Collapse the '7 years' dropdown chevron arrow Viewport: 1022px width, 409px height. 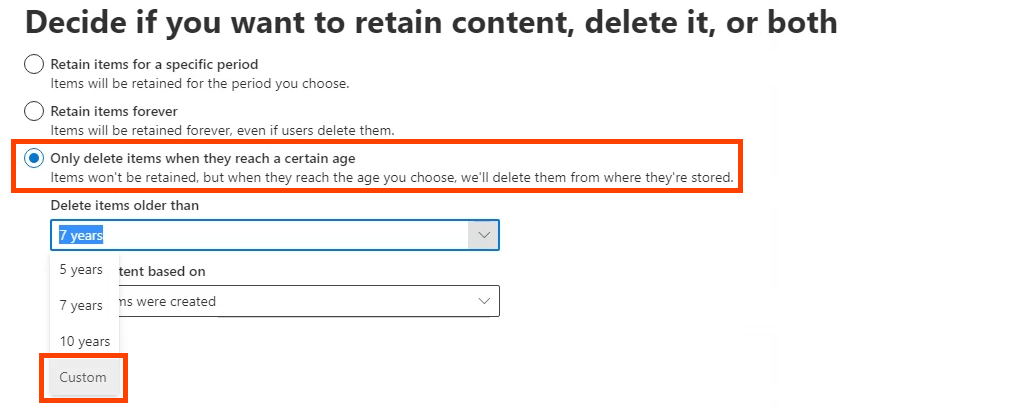pos(483,235)
